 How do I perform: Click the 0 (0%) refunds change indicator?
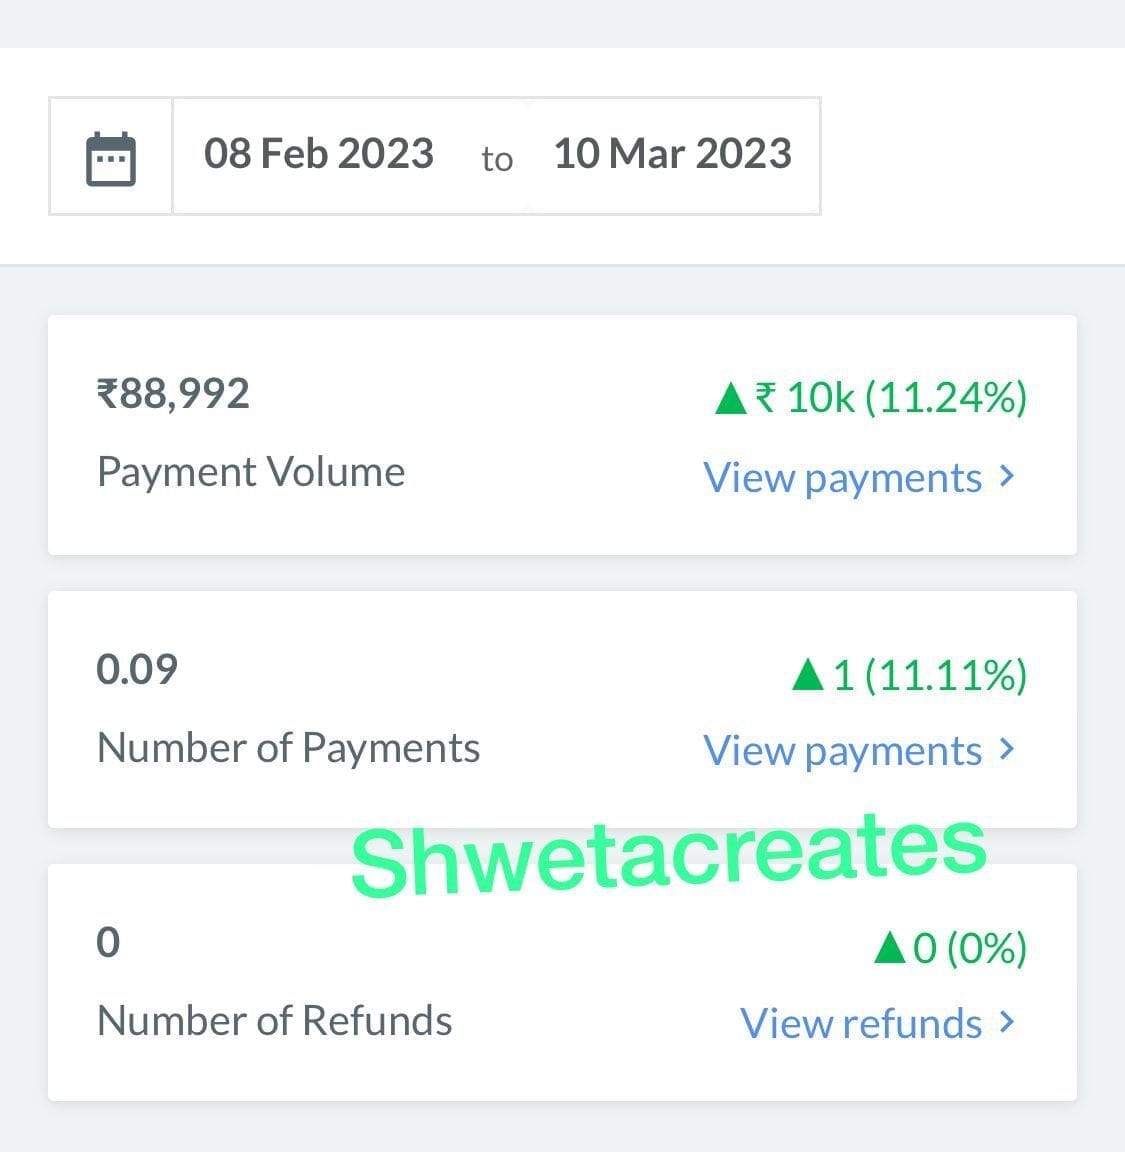coord(969,948)
